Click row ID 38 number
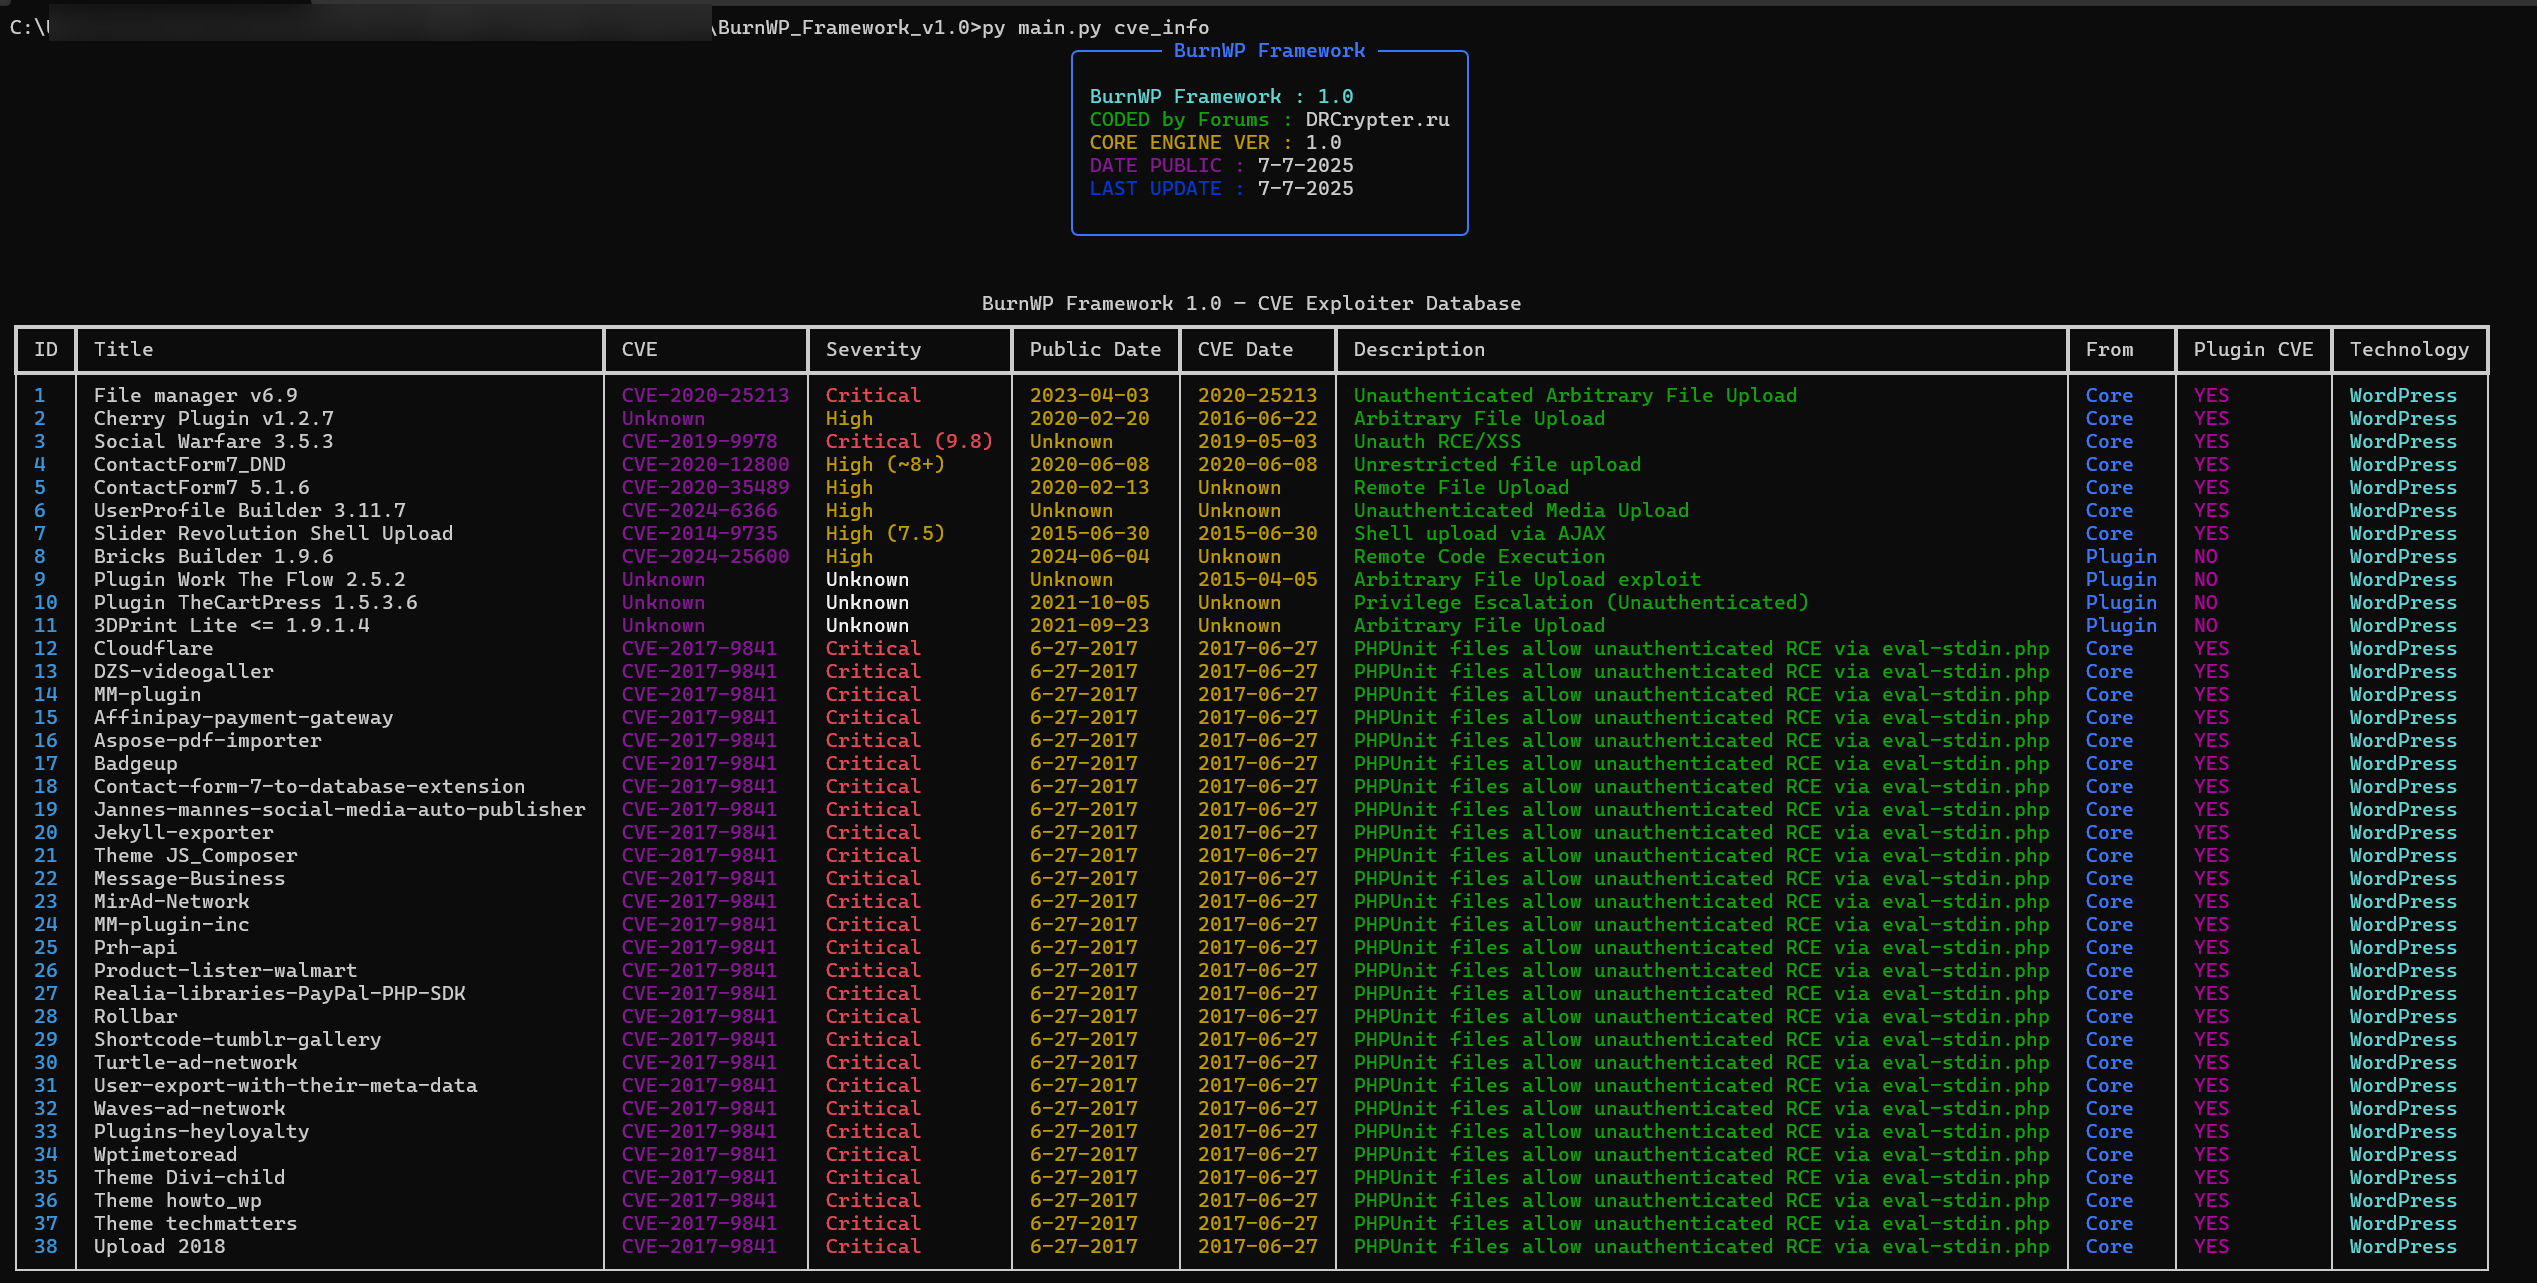 45,1246
